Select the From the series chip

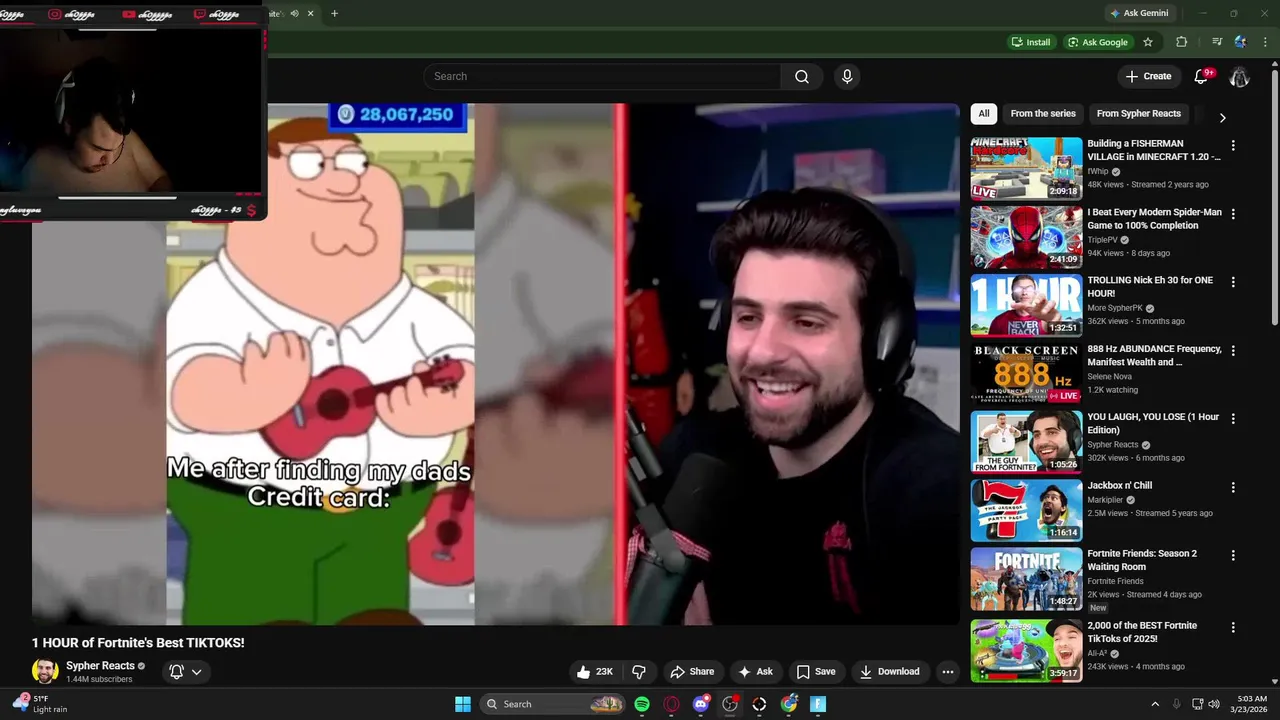(1043, 114)
